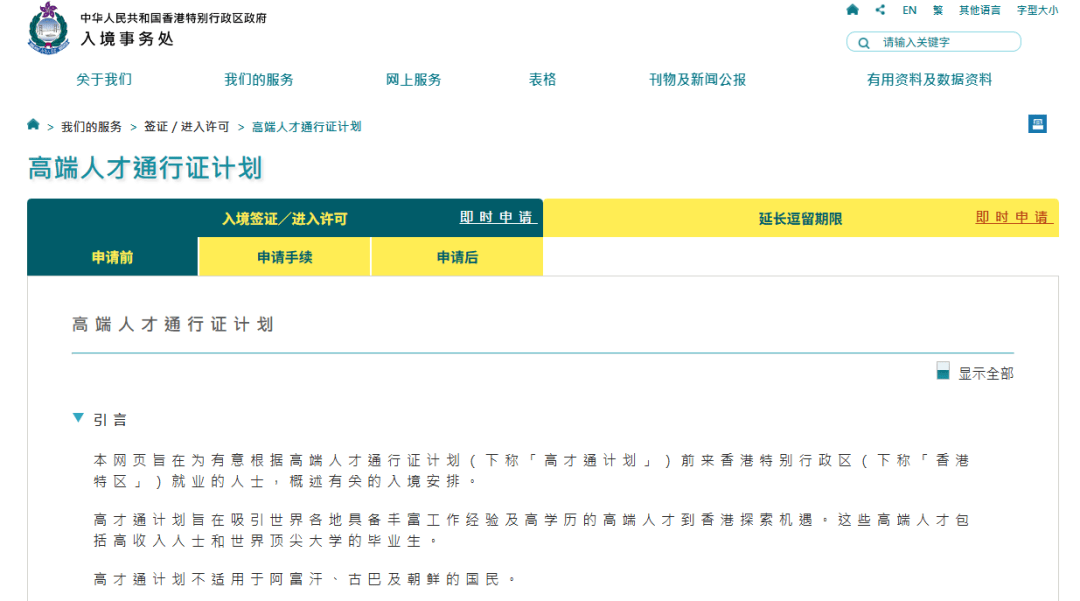
Task: Toggle the 显示全部 show-all icon
Action: point(942,371)
